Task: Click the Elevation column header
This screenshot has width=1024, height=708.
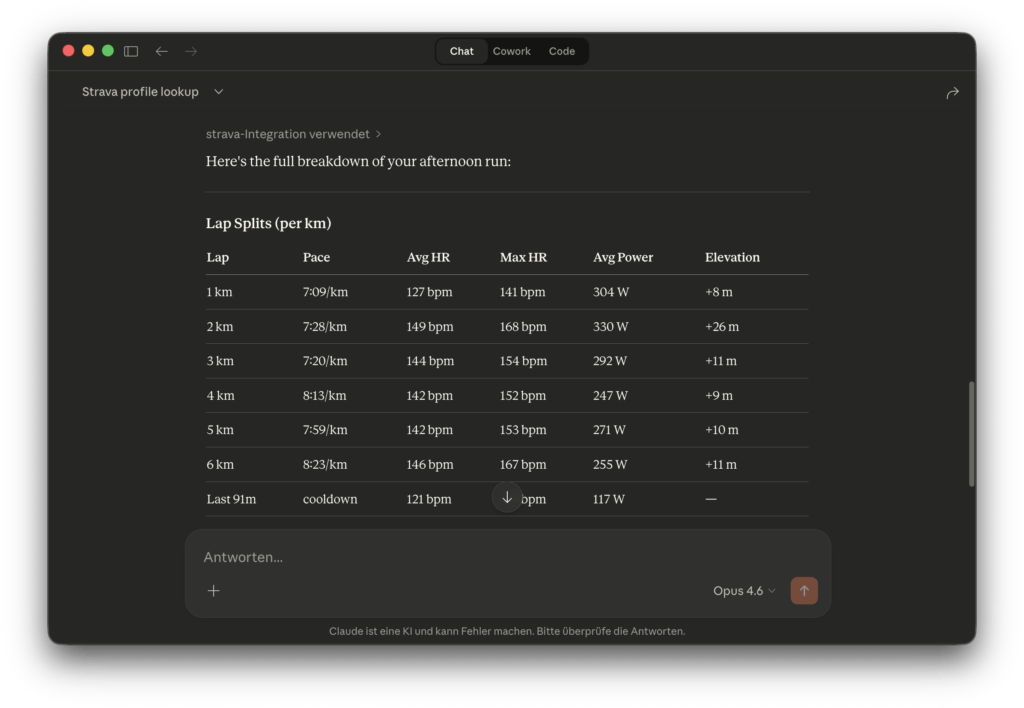Action: 732,257
